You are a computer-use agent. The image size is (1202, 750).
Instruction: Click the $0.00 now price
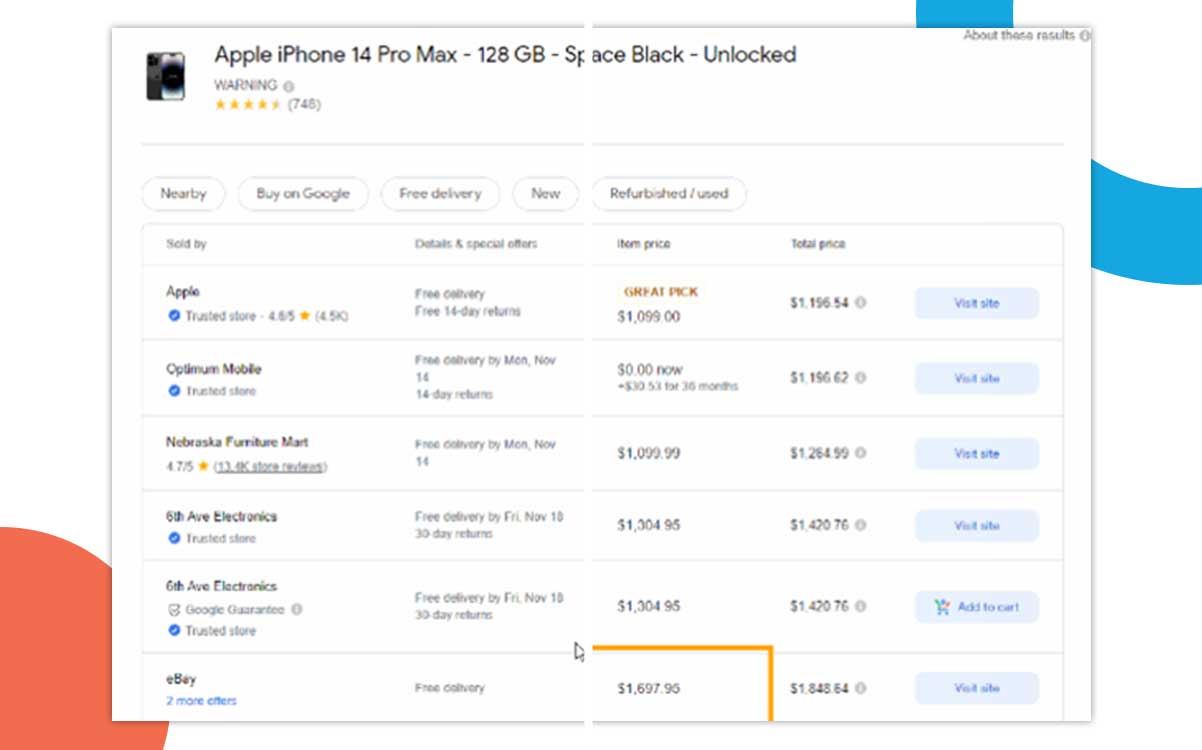pyautogui.click(x=650, y=370)
